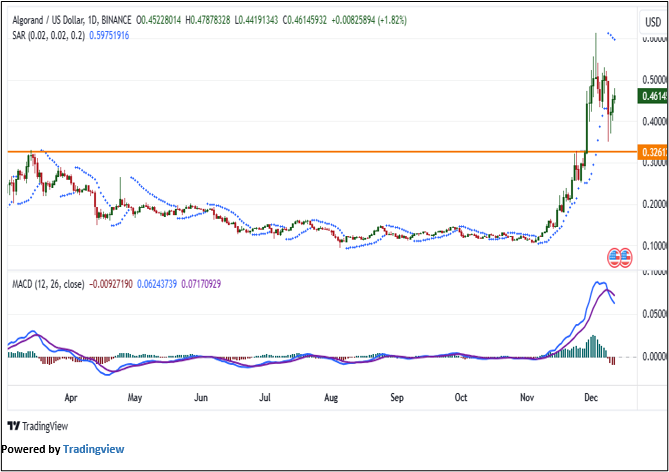This screenshot has width=669, height=472.
Task: Click the green current price label 0.4614
Action: tap(653, 96)
